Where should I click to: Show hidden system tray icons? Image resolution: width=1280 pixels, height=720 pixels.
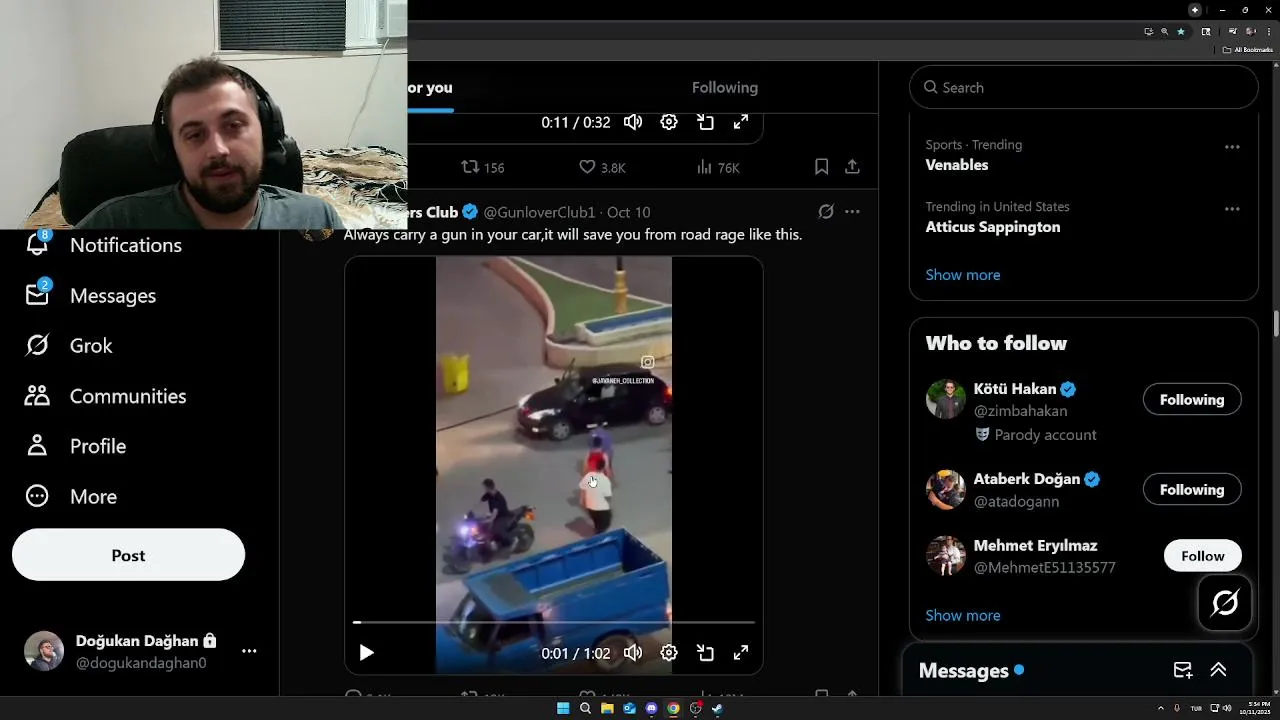(1161, 708)
